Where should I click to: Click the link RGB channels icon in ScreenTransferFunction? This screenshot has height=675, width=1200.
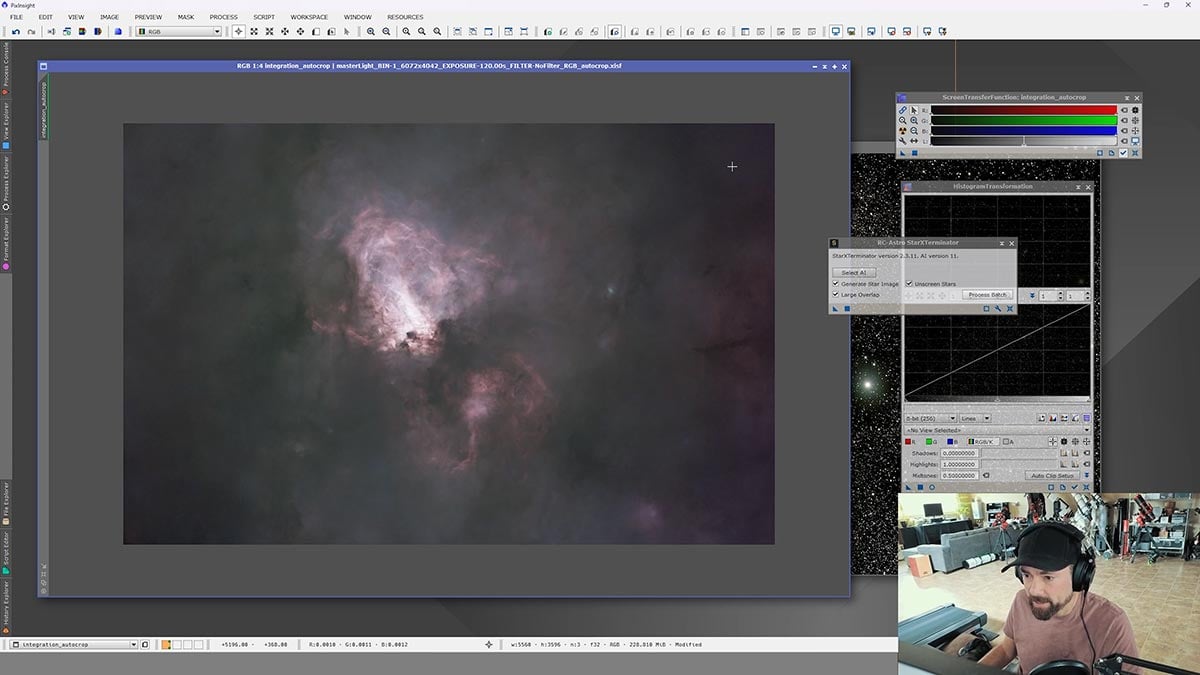point(903,110)
